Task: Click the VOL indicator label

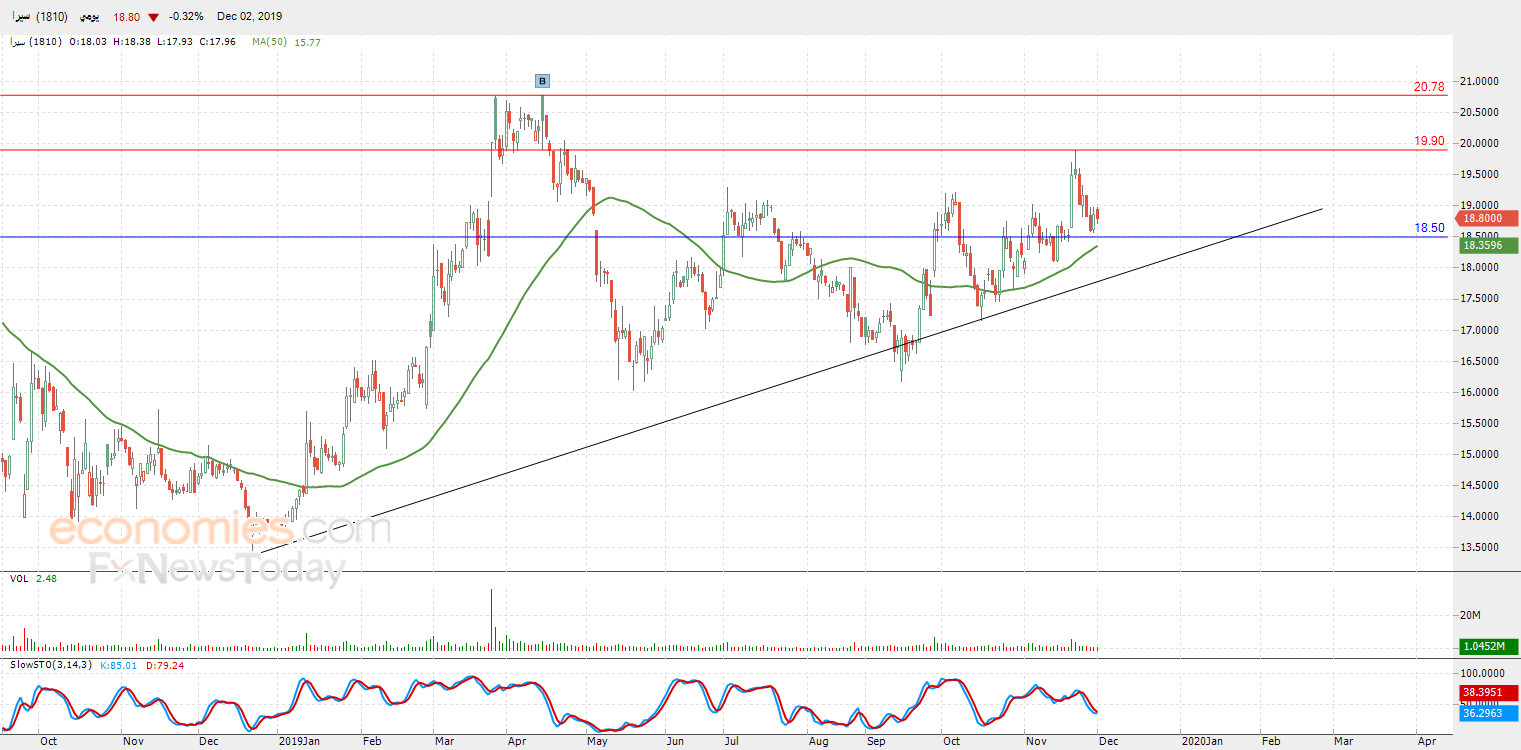Action: click(x=18, y=578)
